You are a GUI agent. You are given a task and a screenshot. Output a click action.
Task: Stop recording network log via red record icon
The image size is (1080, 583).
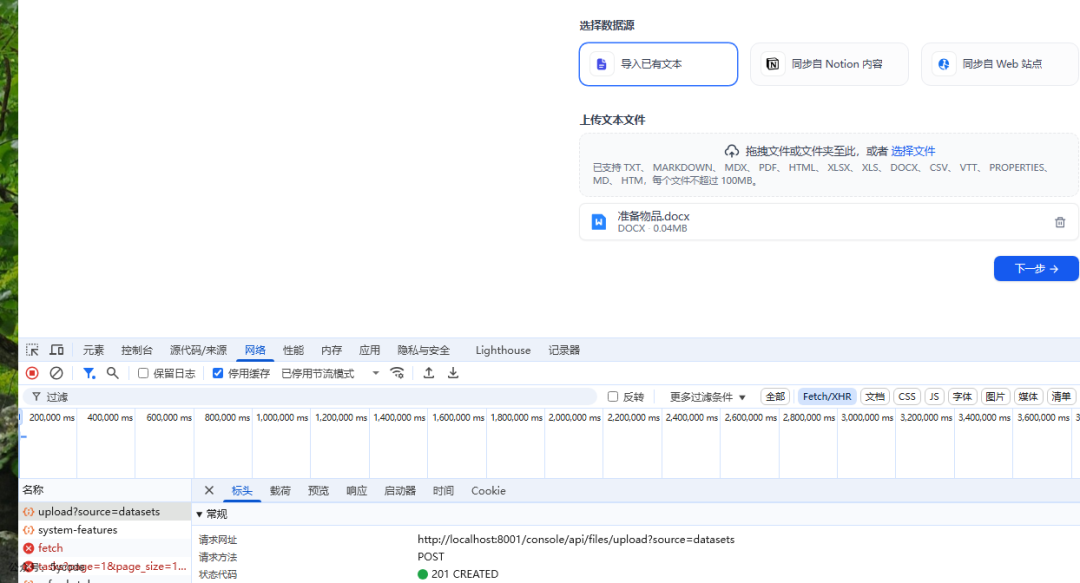coord(32,372)
